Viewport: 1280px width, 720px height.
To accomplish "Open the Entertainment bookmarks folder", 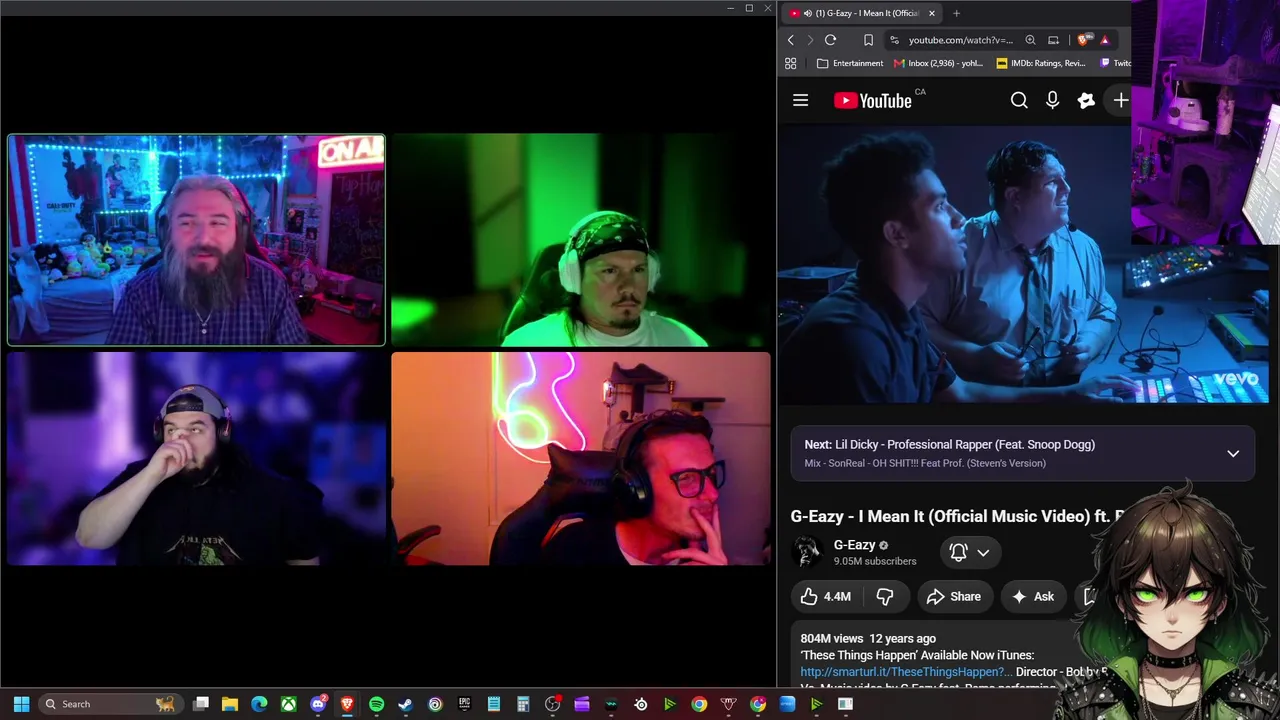I will coord(850,63).
